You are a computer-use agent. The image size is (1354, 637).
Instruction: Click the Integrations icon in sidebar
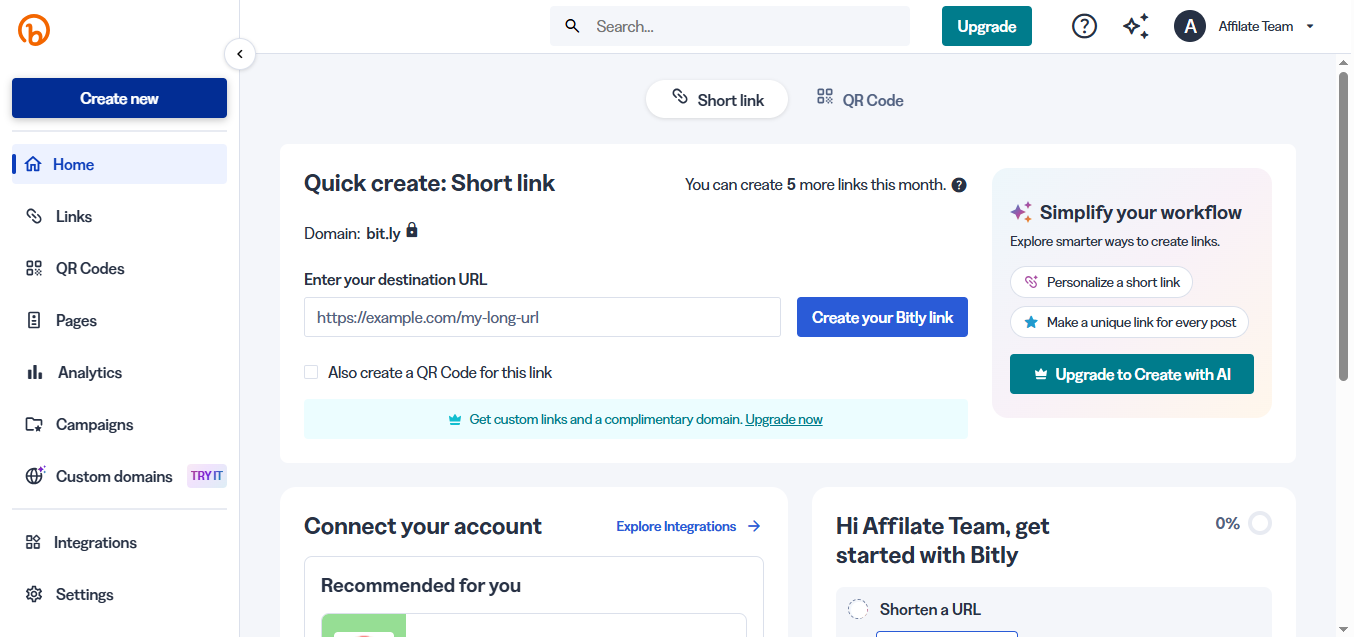(x=34, y=542)
